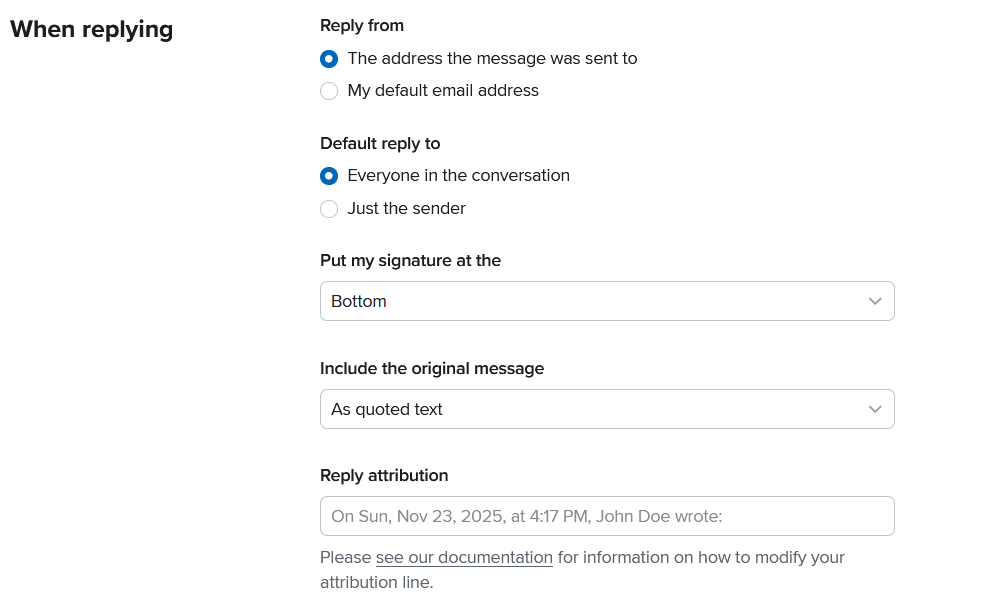The width and height of the screenshot is (997, 611).
Task: Click the "Default reply to" label
Action: [x=380, y=143]
